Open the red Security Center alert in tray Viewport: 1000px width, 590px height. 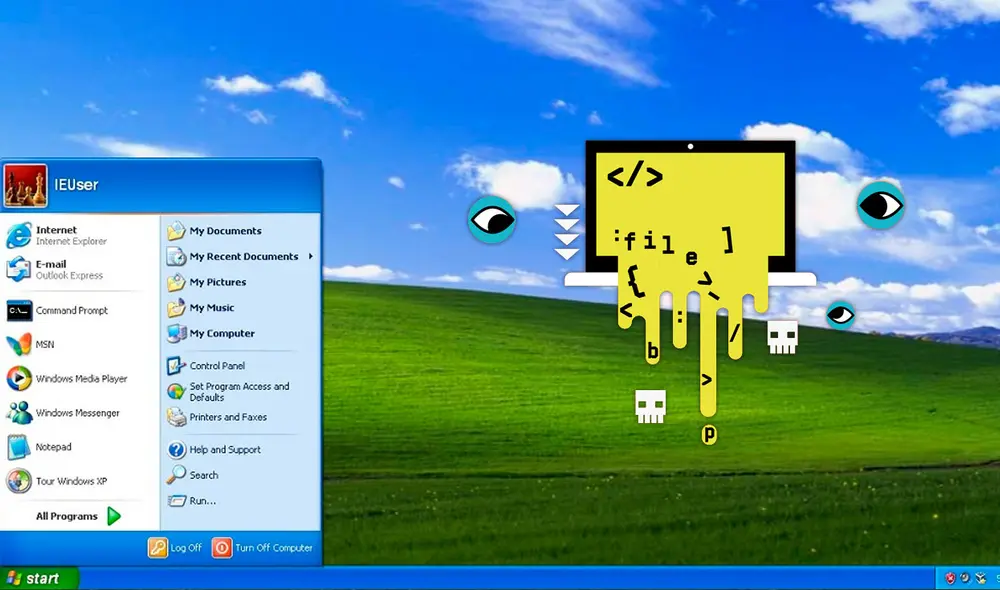pyautogui.click(x=950, y=578)
